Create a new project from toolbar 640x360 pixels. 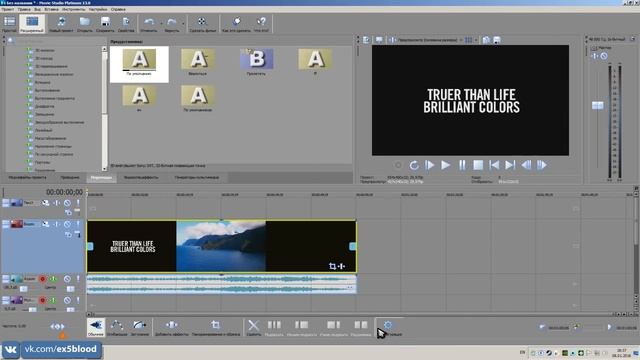[61, 24]
